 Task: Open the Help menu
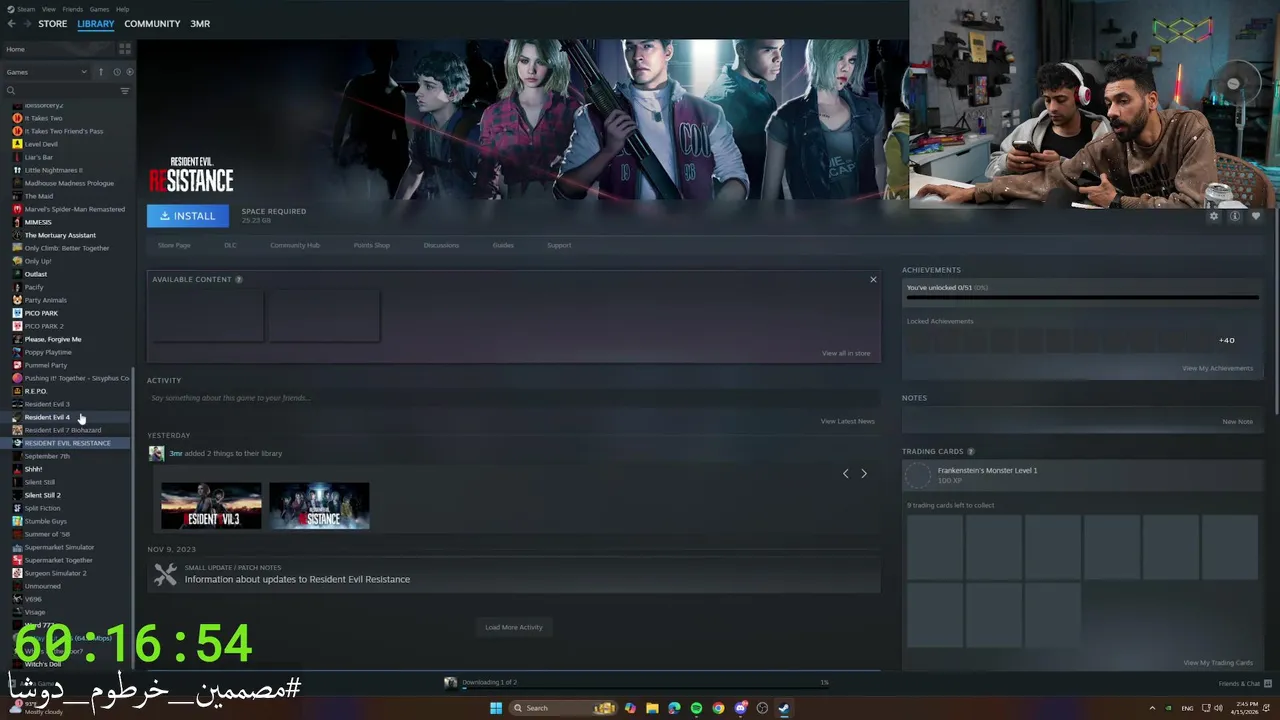(122, 9)
